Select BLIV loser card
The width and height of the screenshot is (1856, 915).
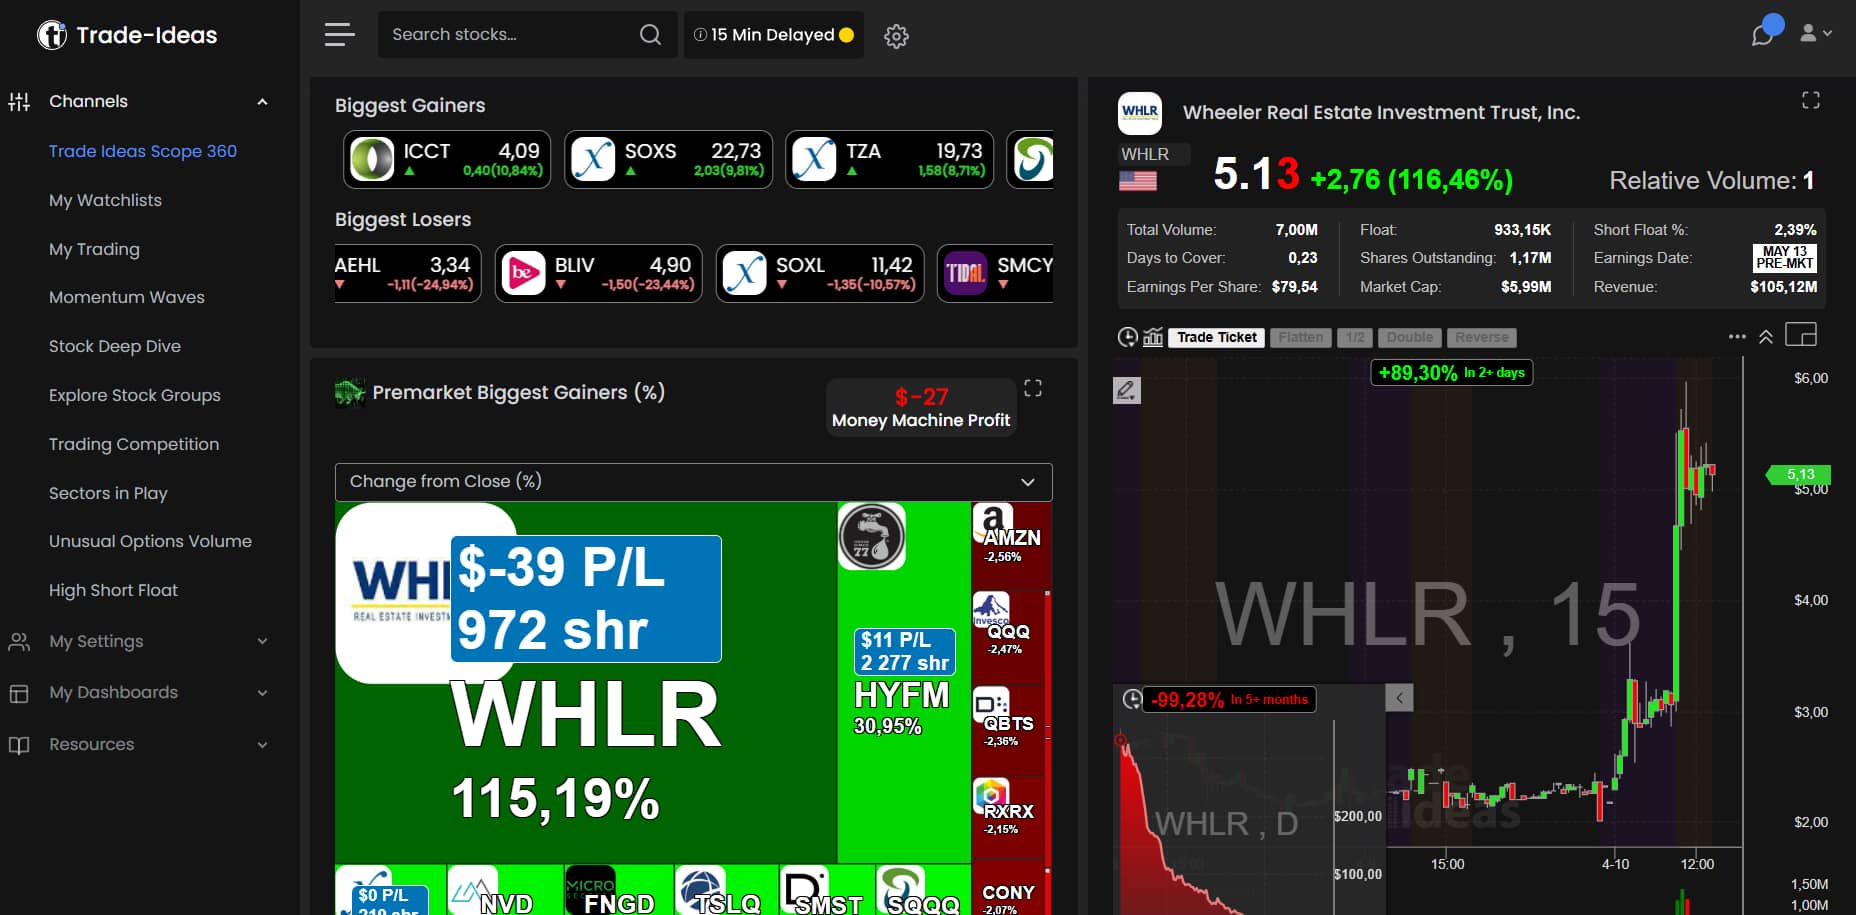click(599, 273)
